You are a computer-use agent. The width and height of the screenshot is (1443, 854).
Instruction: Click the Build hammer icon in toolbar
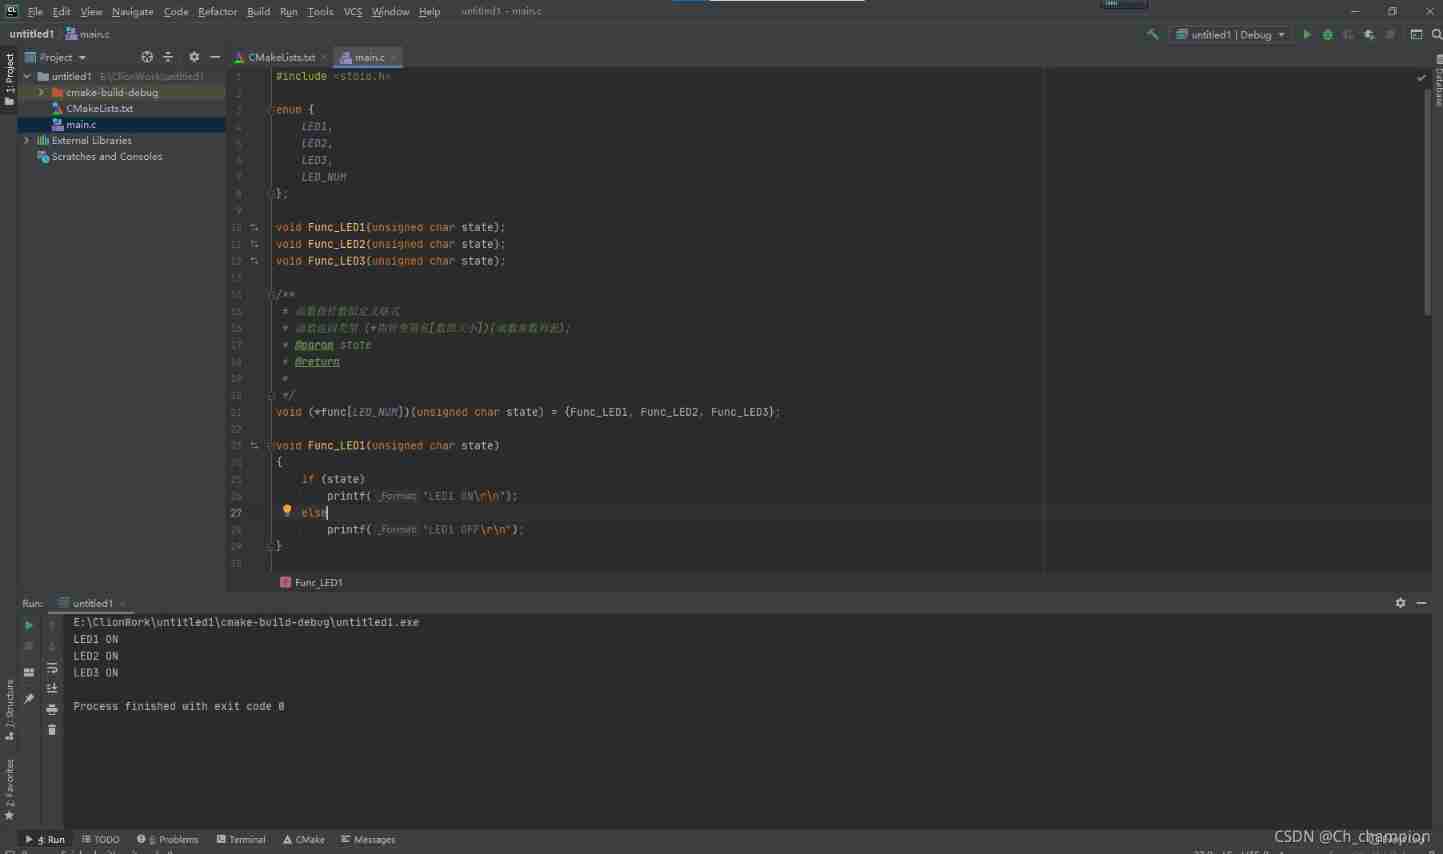tap(1152, 34)
